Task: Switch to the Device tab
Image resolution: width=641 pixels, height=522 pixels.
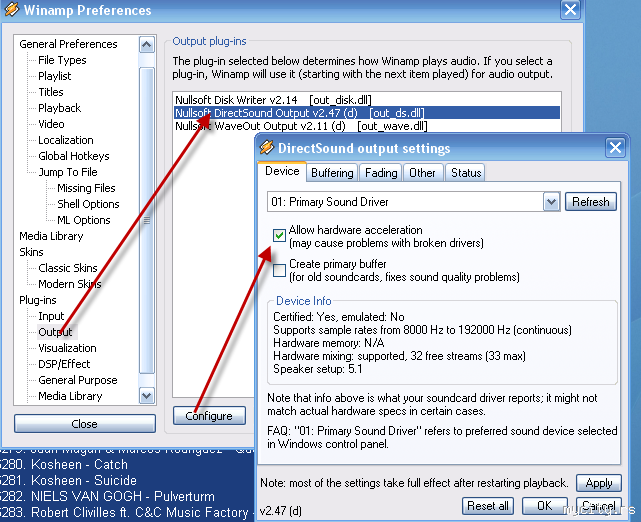Action: [282, 171]
